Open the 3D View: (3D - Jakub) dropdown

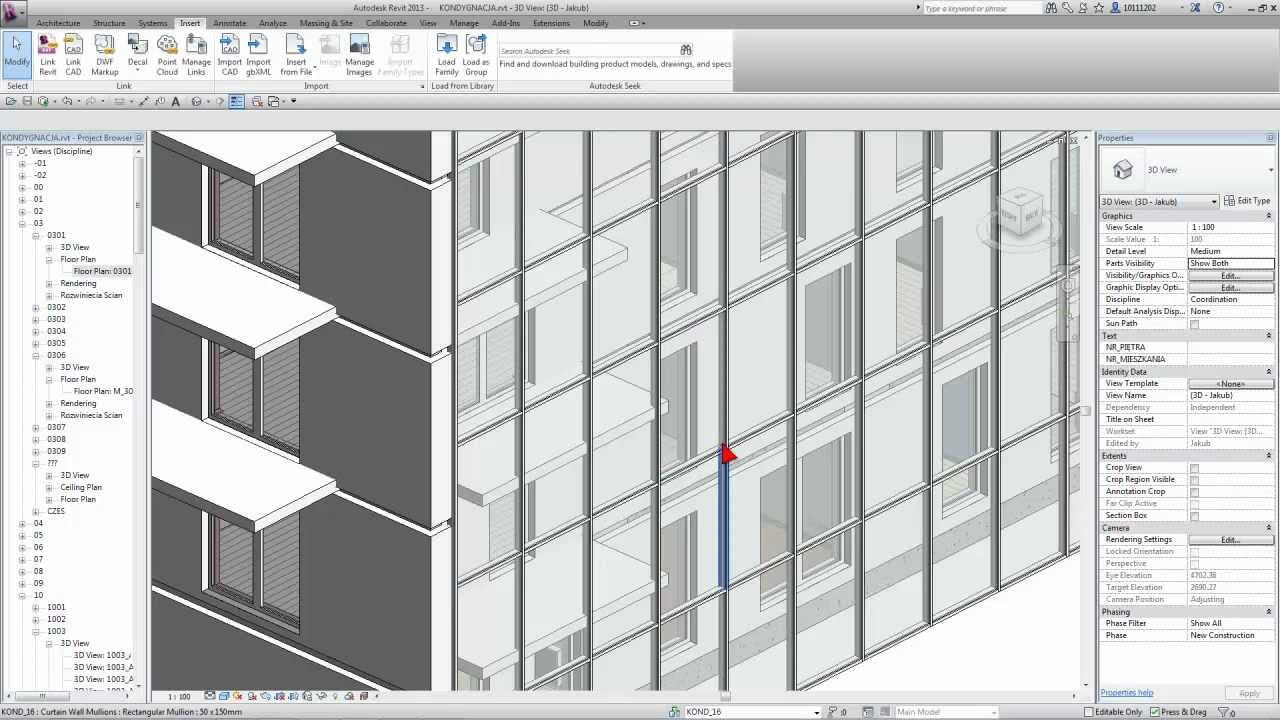click(1214, 202)
